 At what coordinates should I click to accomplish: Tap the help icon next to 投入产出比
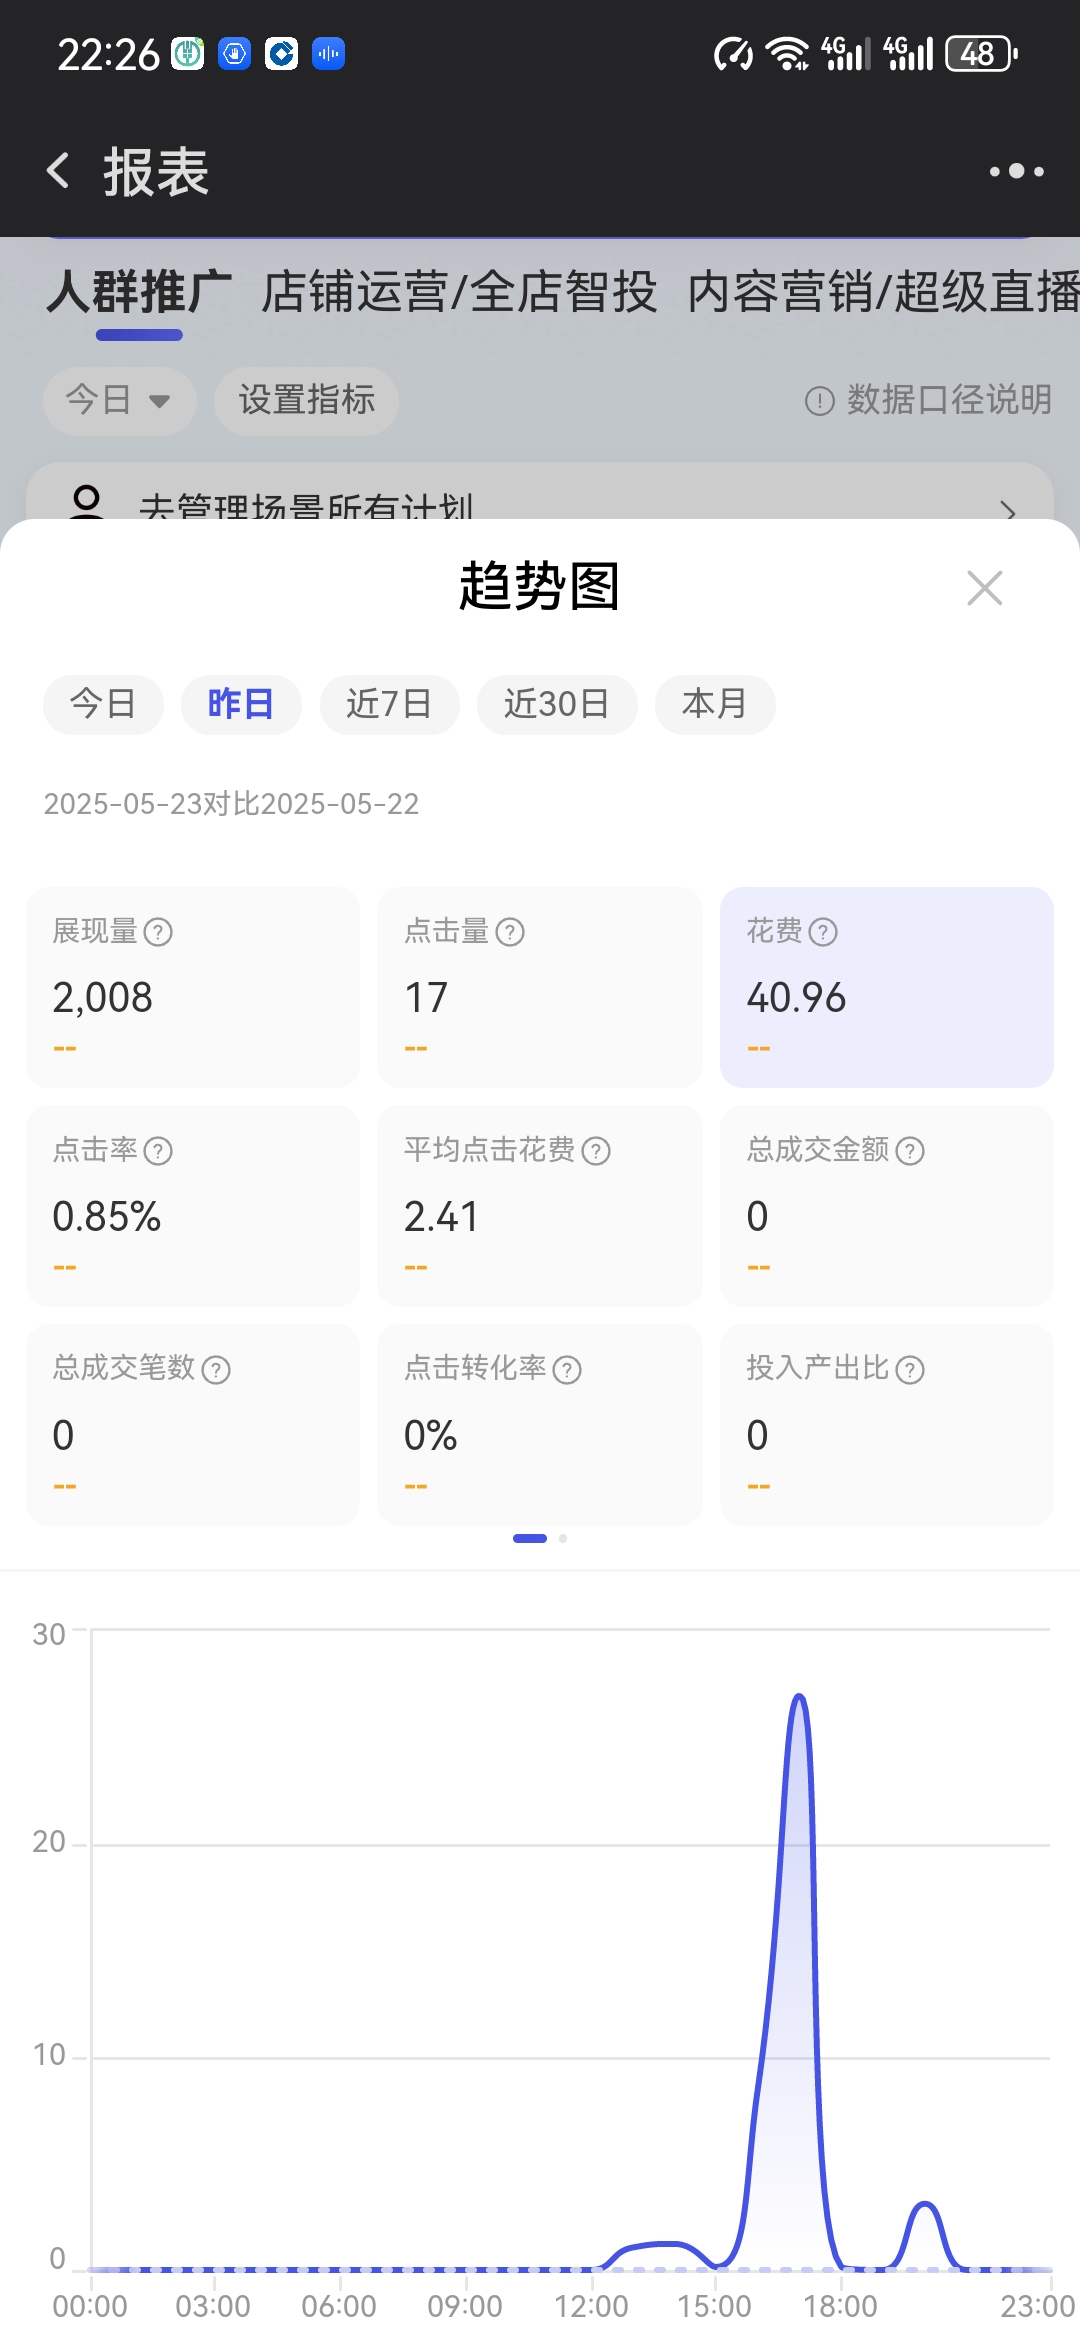910,1369
